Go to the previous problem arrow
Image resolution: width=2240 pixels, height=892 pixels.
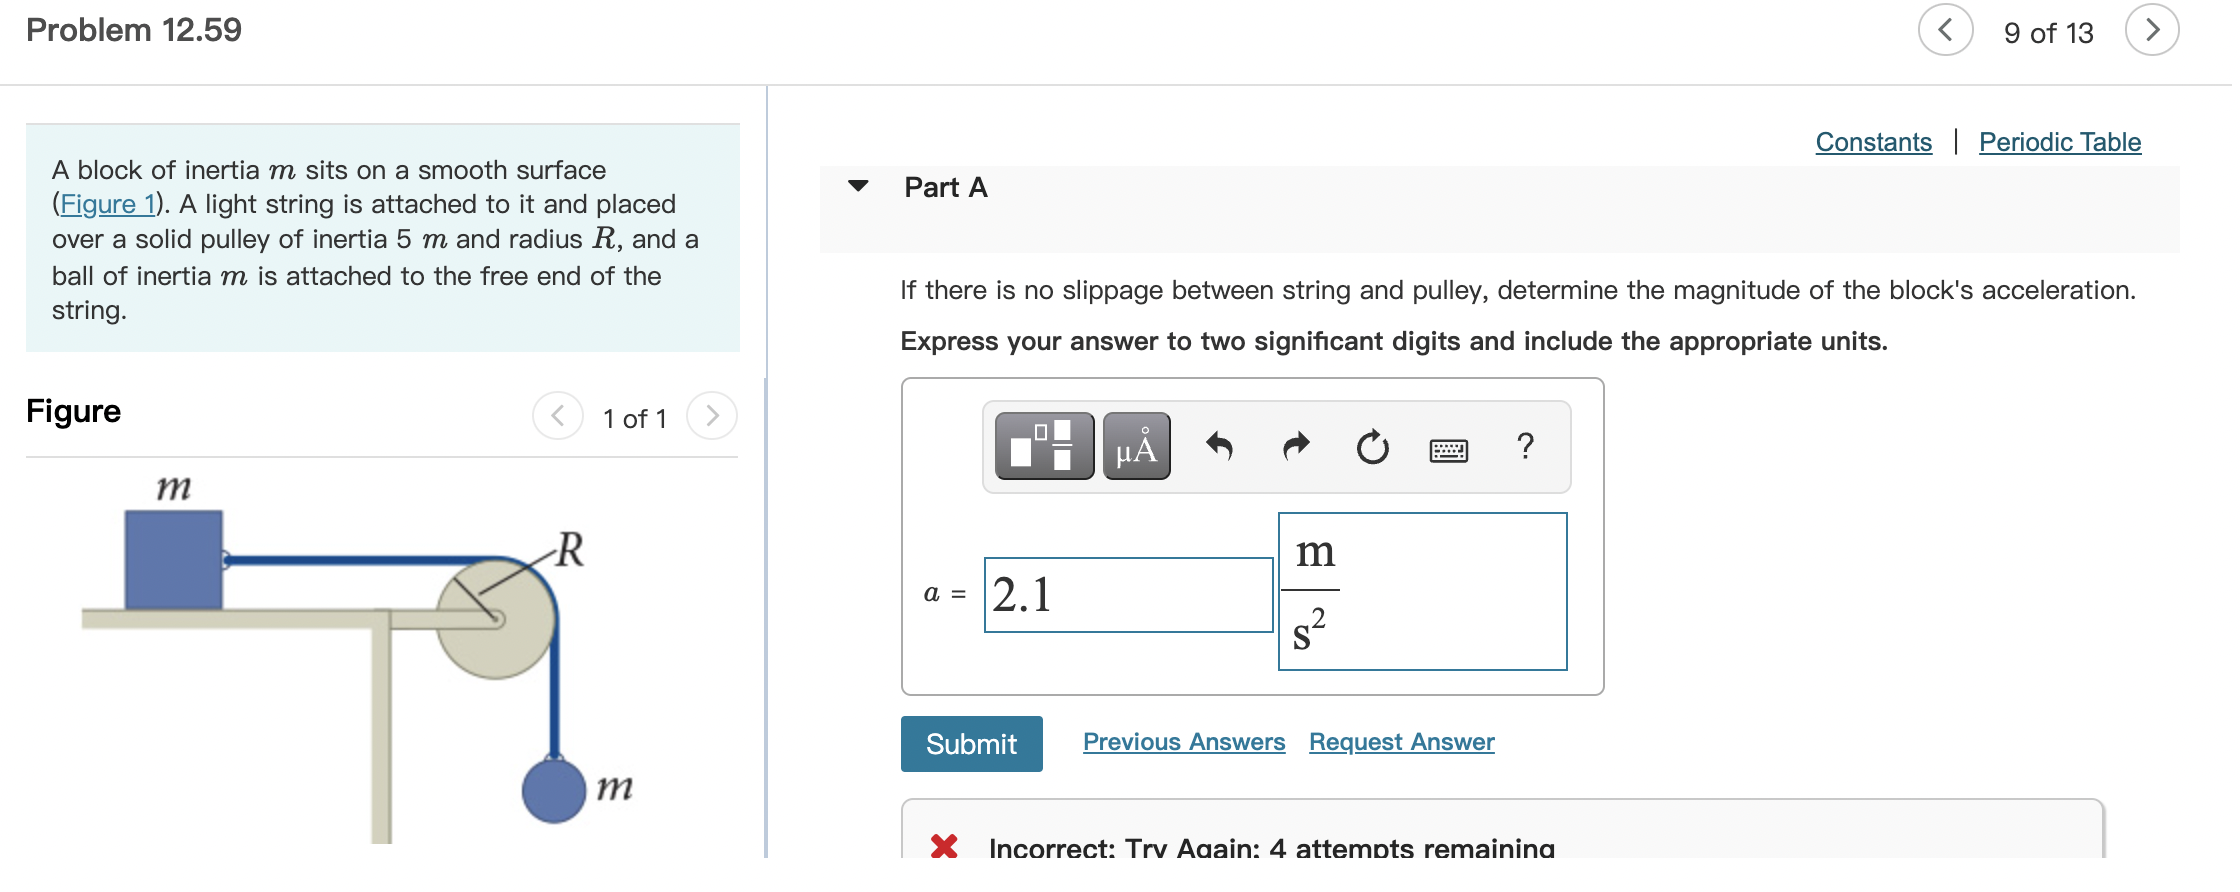pos(1945,31)
